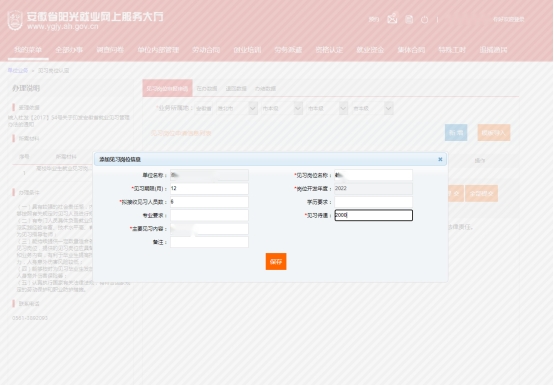This screenshot has width=554, height=385.
Task: Click the orange 模板导入 button
Action: pos(494,132)
